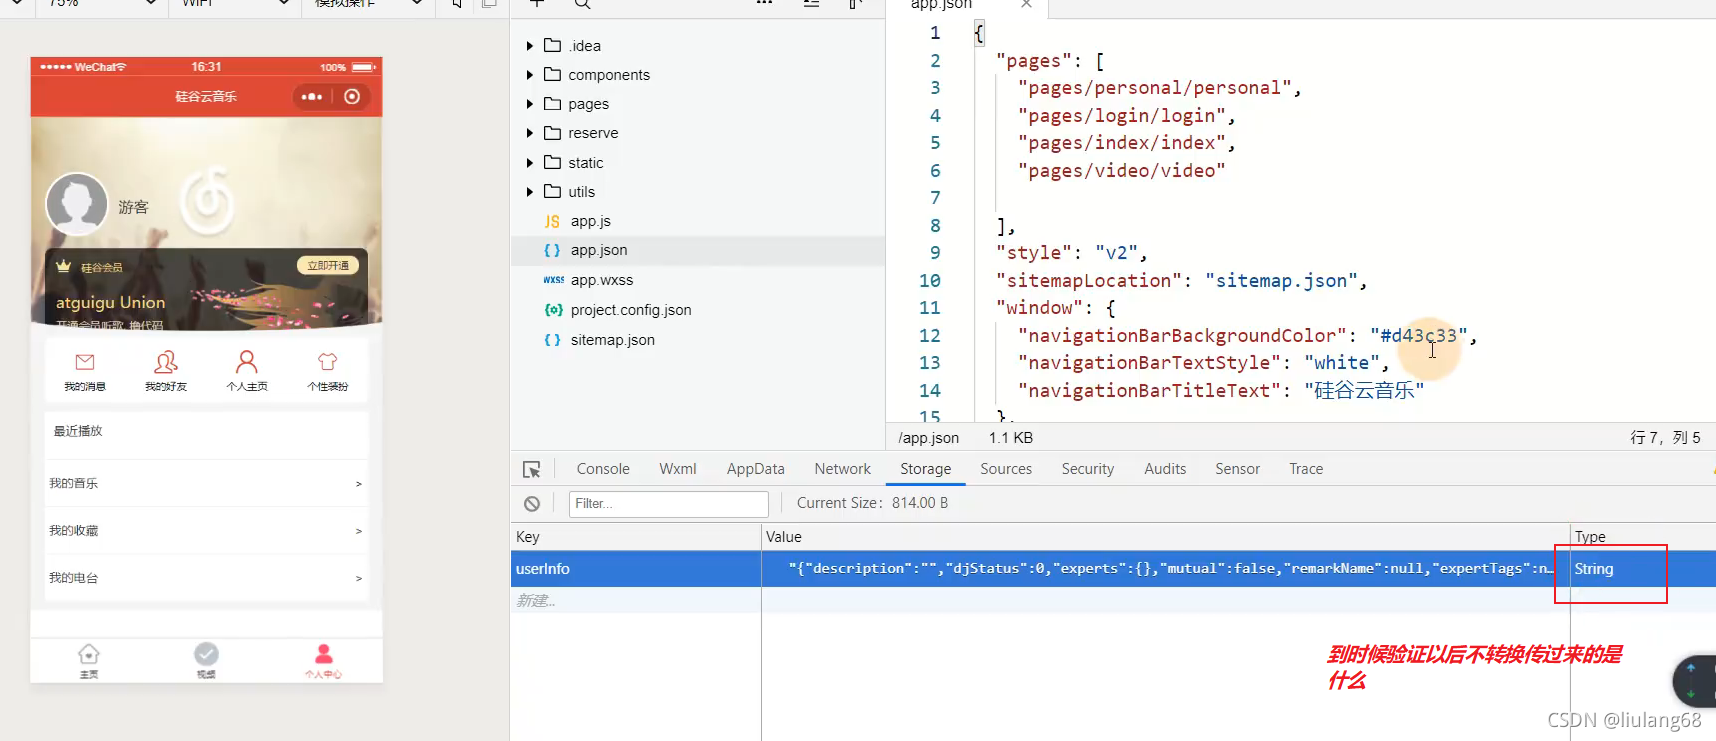
Task: Click the braces icon beside sitemap.json
Action: pos(552,340)
